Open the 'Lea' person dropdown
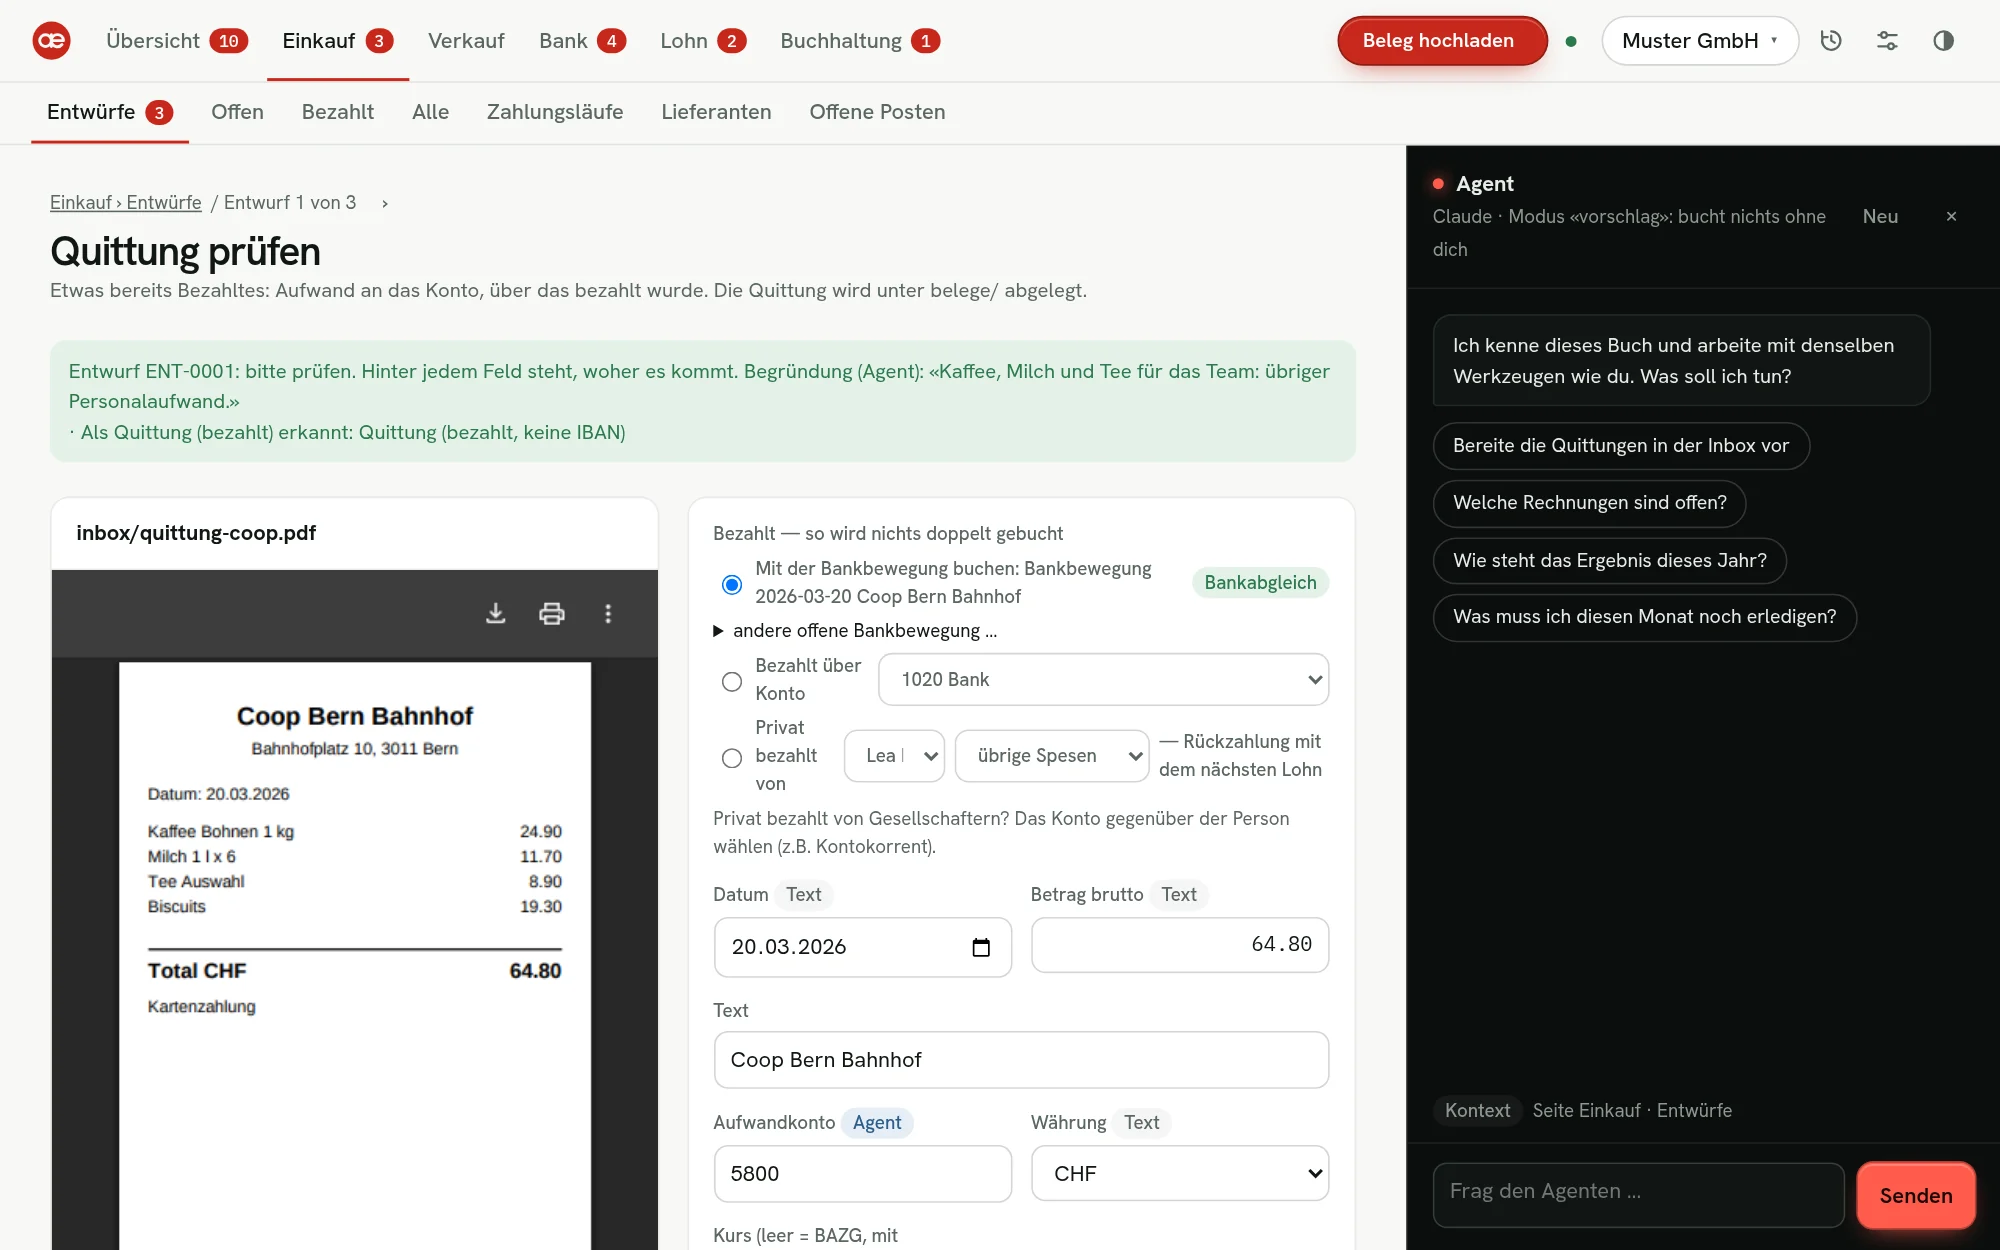 [894, 756]
